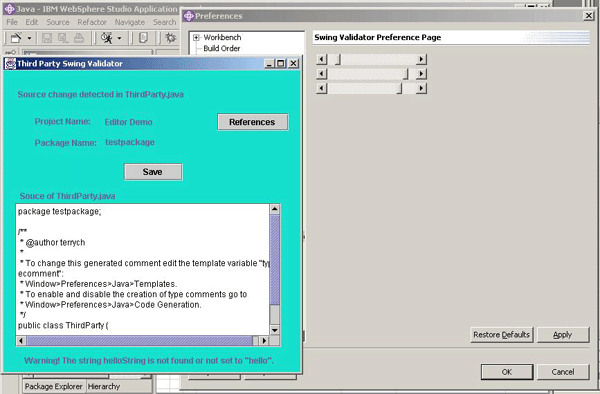
Task: Click the 'Editor Demo' project name value
Action: [x=129, y=122]
